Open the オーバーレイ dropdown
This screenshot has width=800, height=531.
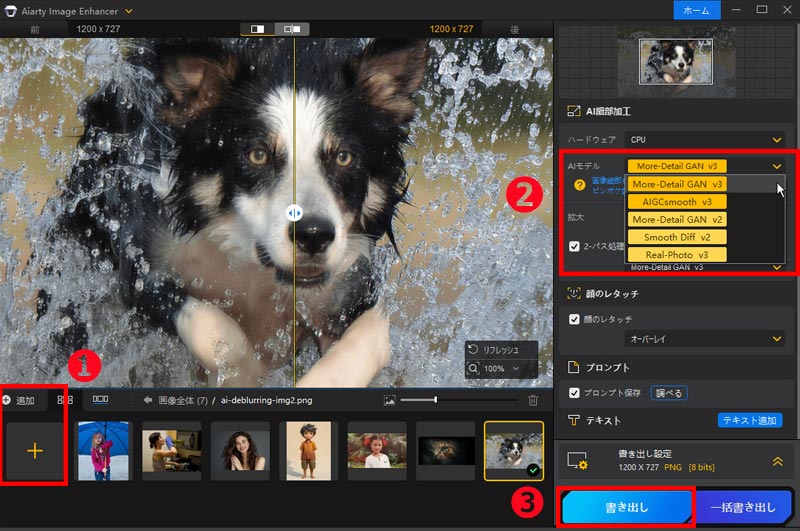pos(704,340)
